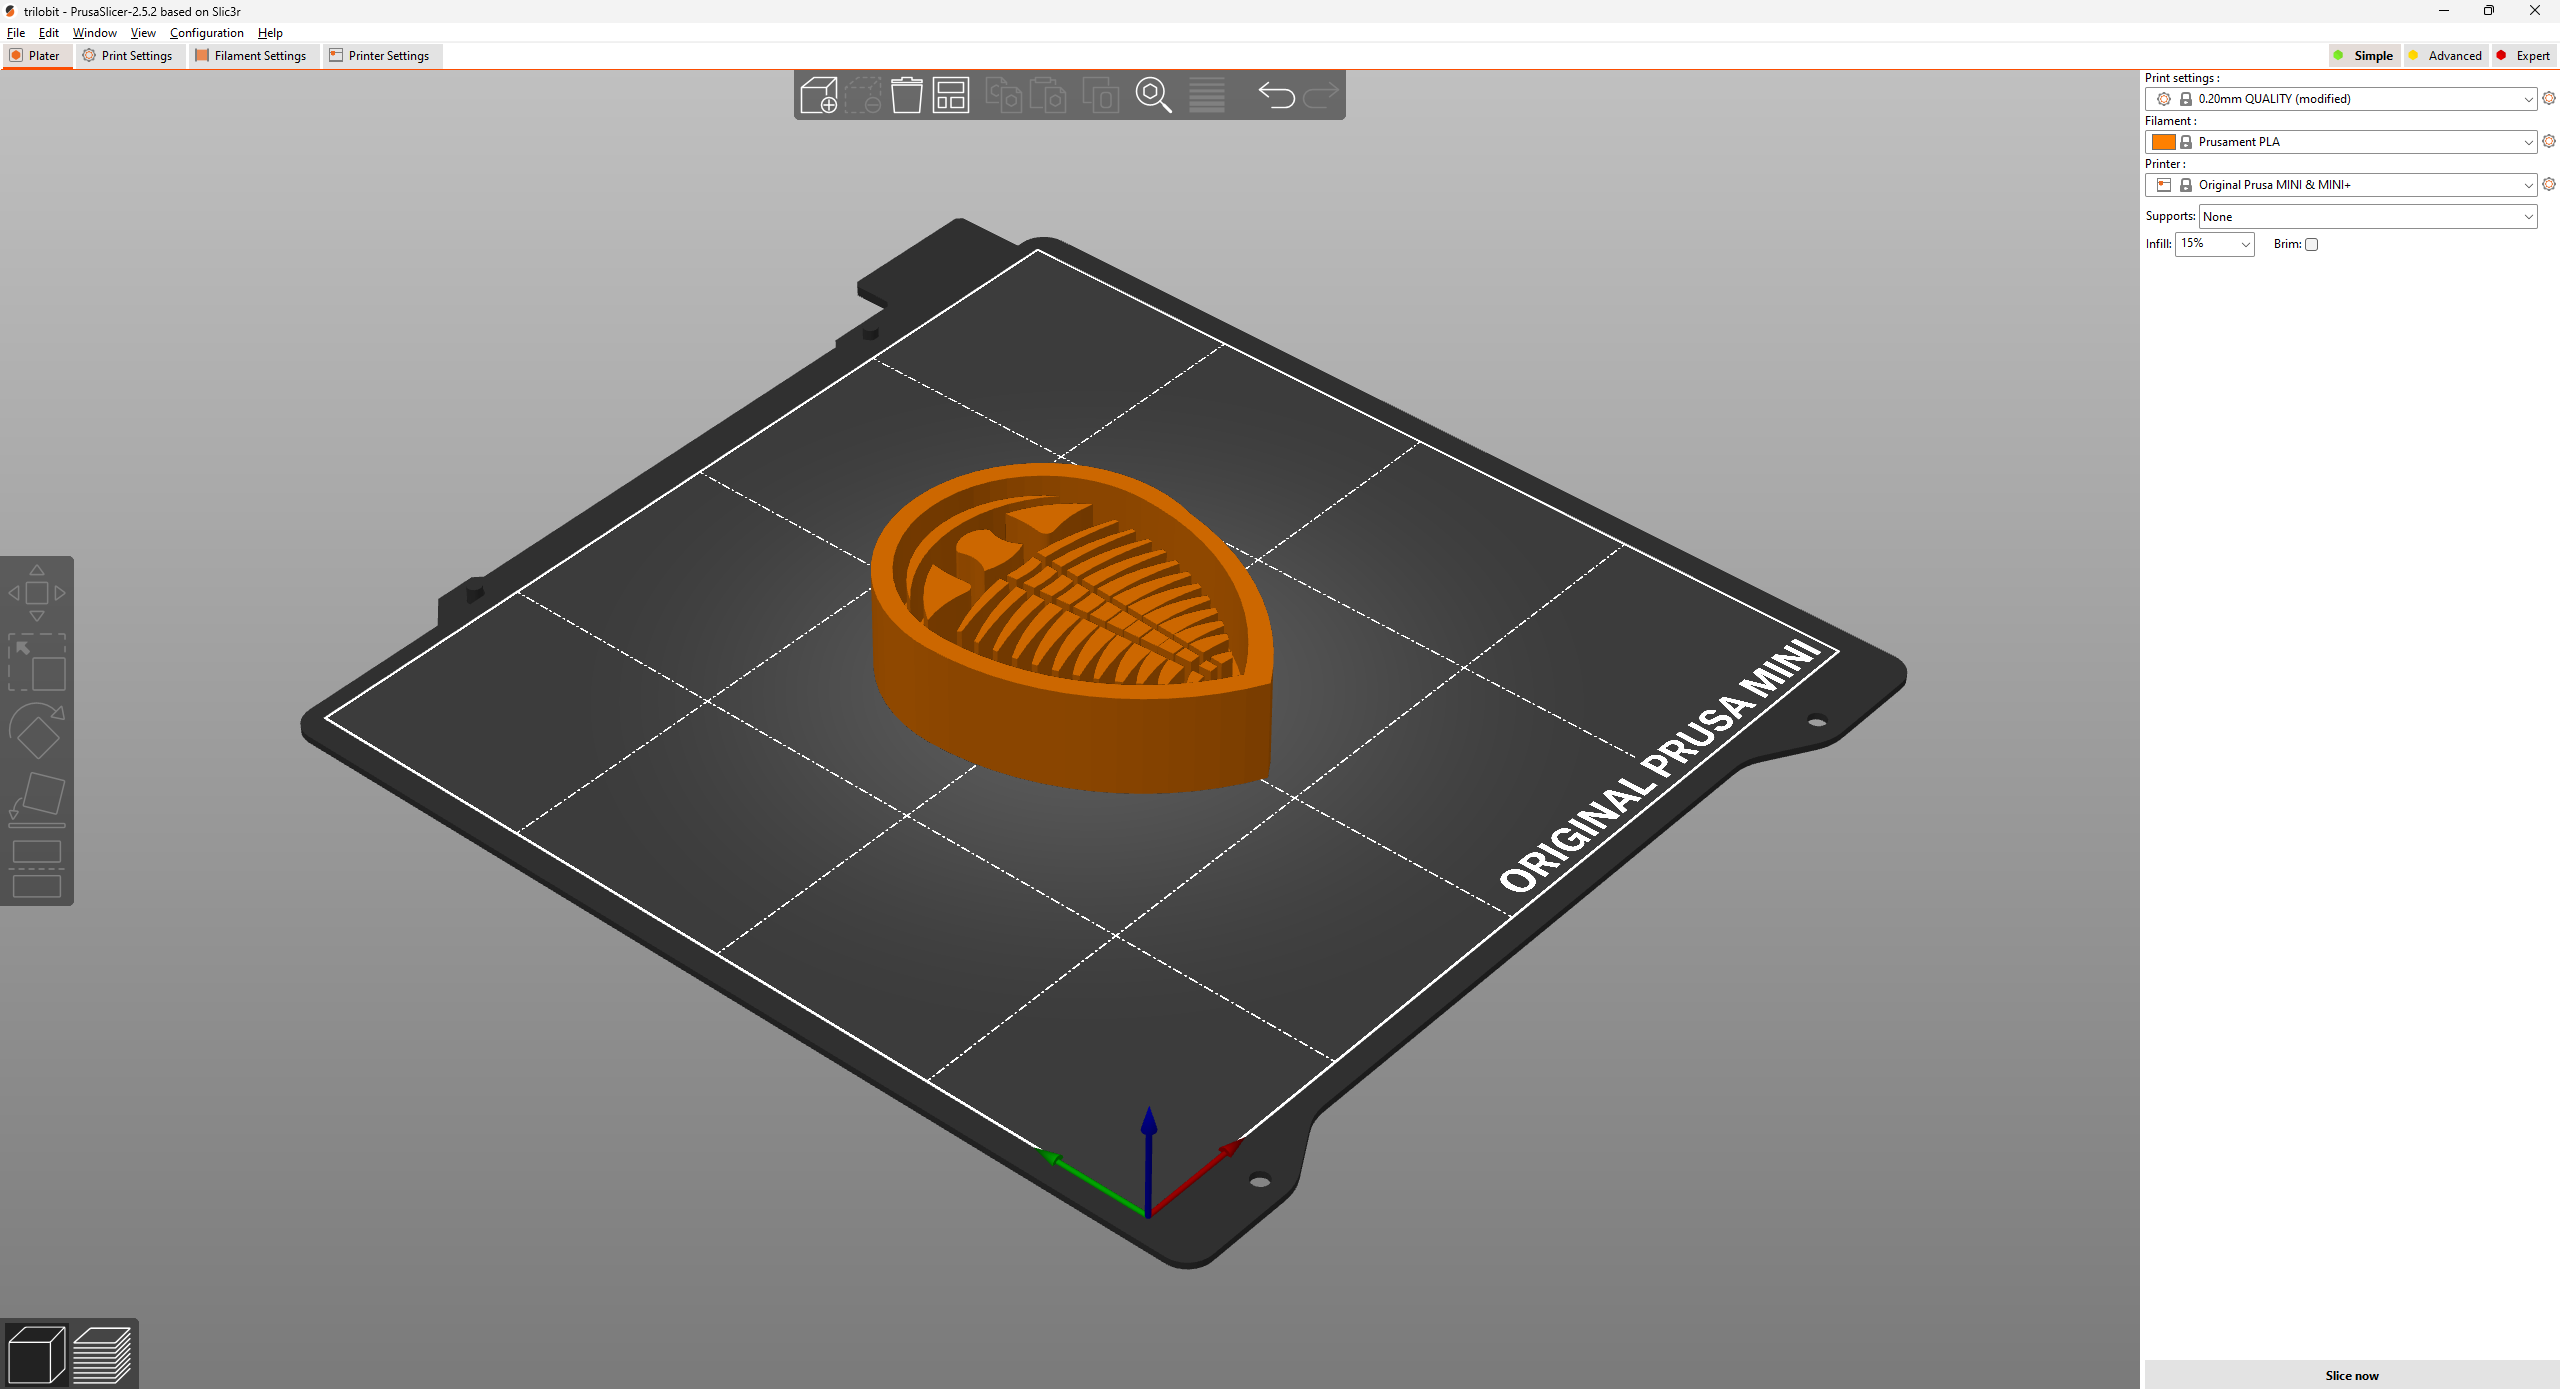
Task: Click the orange filament color swatch
Action: click(2164, 141)
